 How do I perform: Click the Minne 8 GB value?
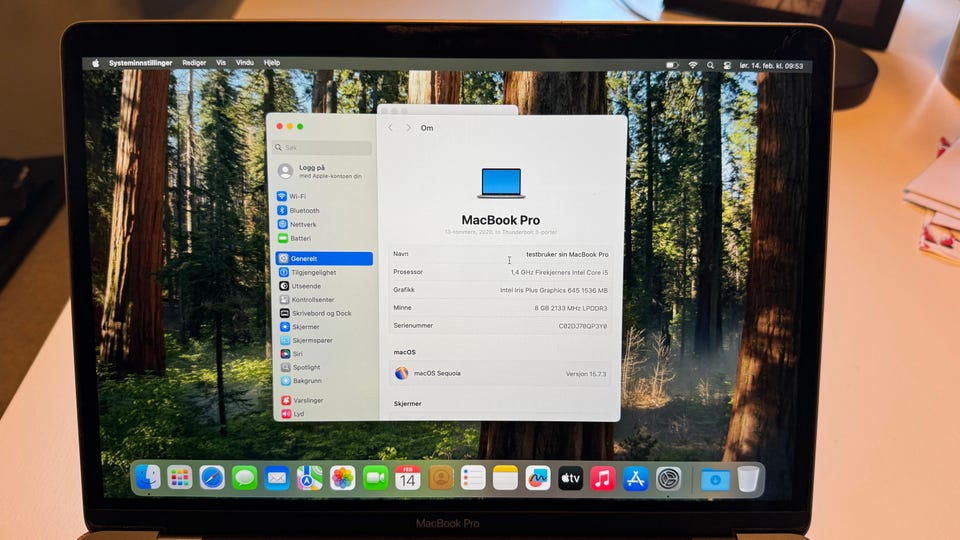571,308
